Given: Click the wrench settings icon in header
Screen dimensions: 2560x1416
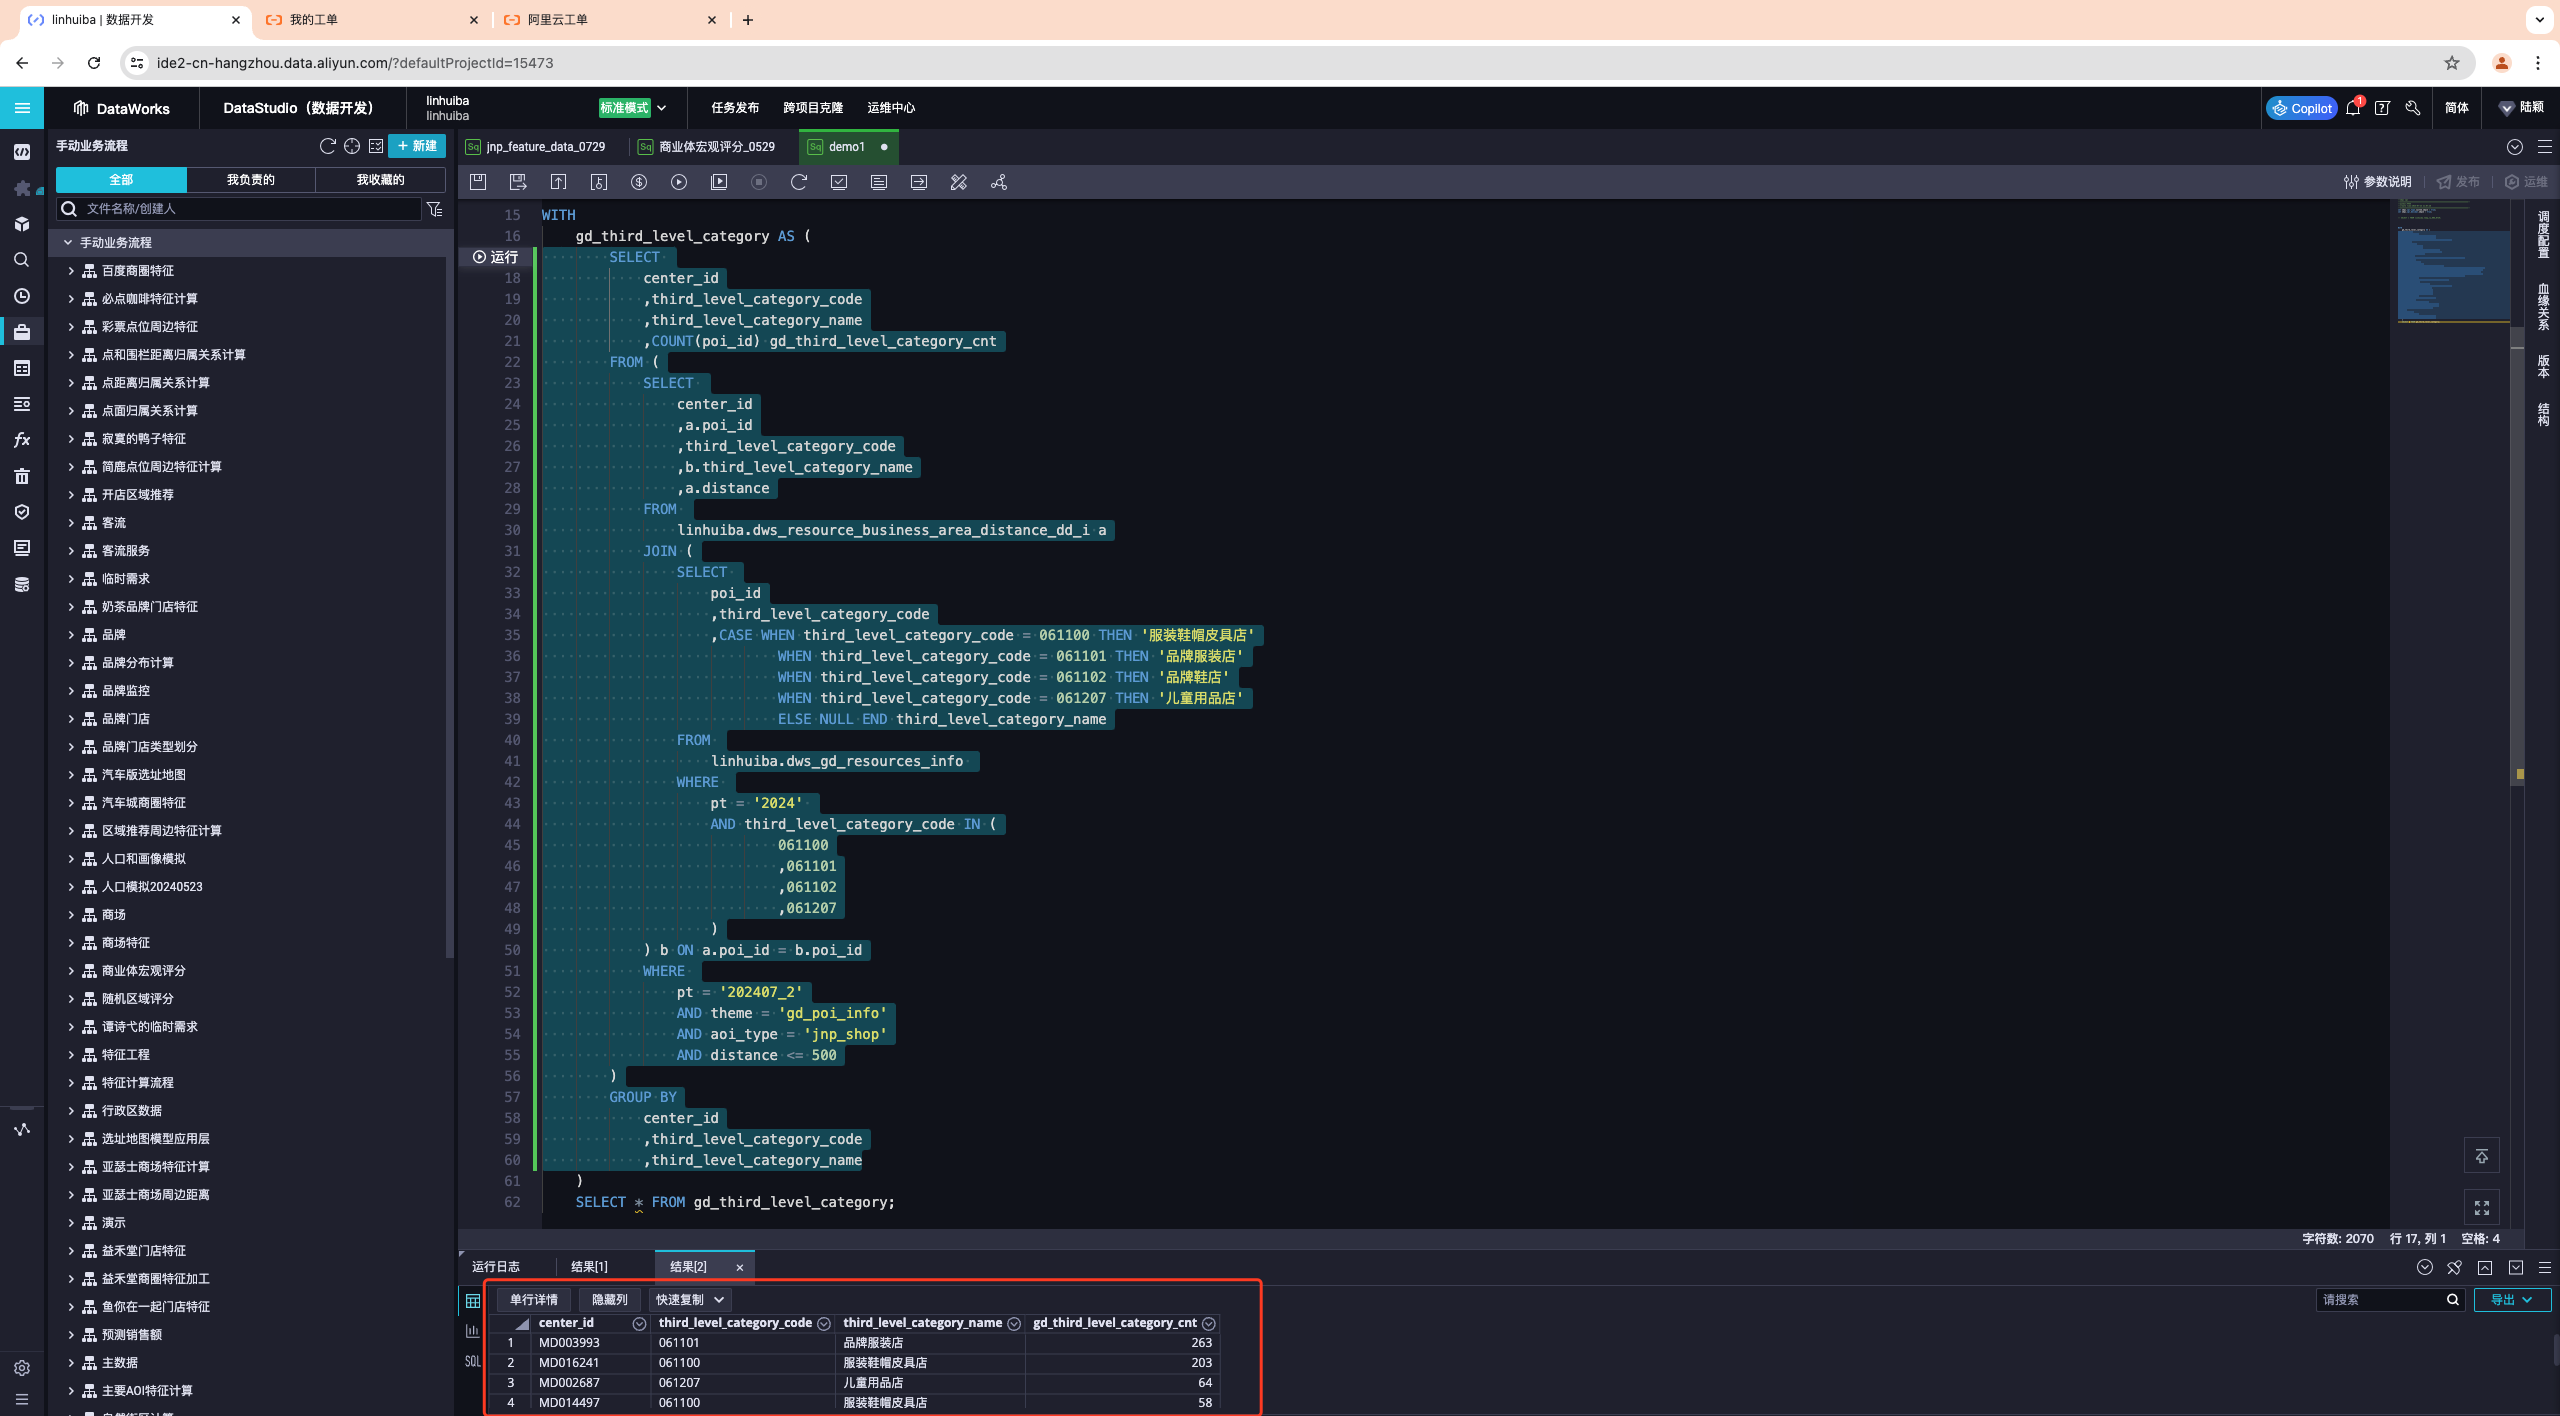Looking at the screenshot, I should pyautogui.click(x=2413, y=108).
